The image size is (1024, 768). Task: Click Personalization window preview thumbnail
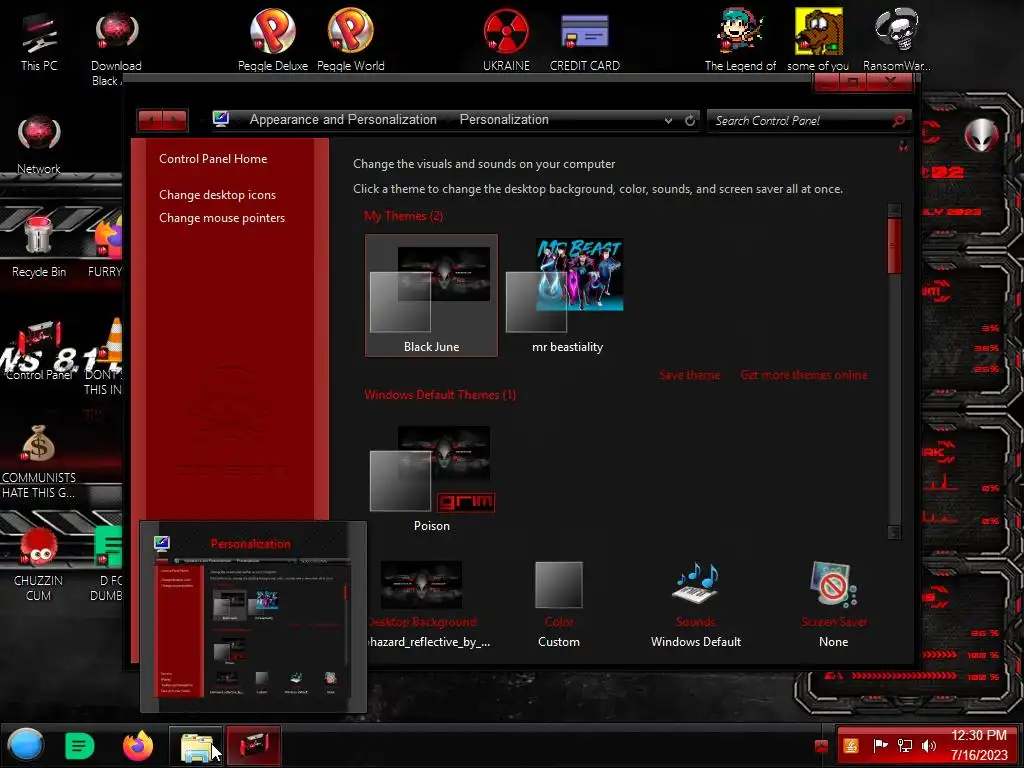click(x=253, y=616)
